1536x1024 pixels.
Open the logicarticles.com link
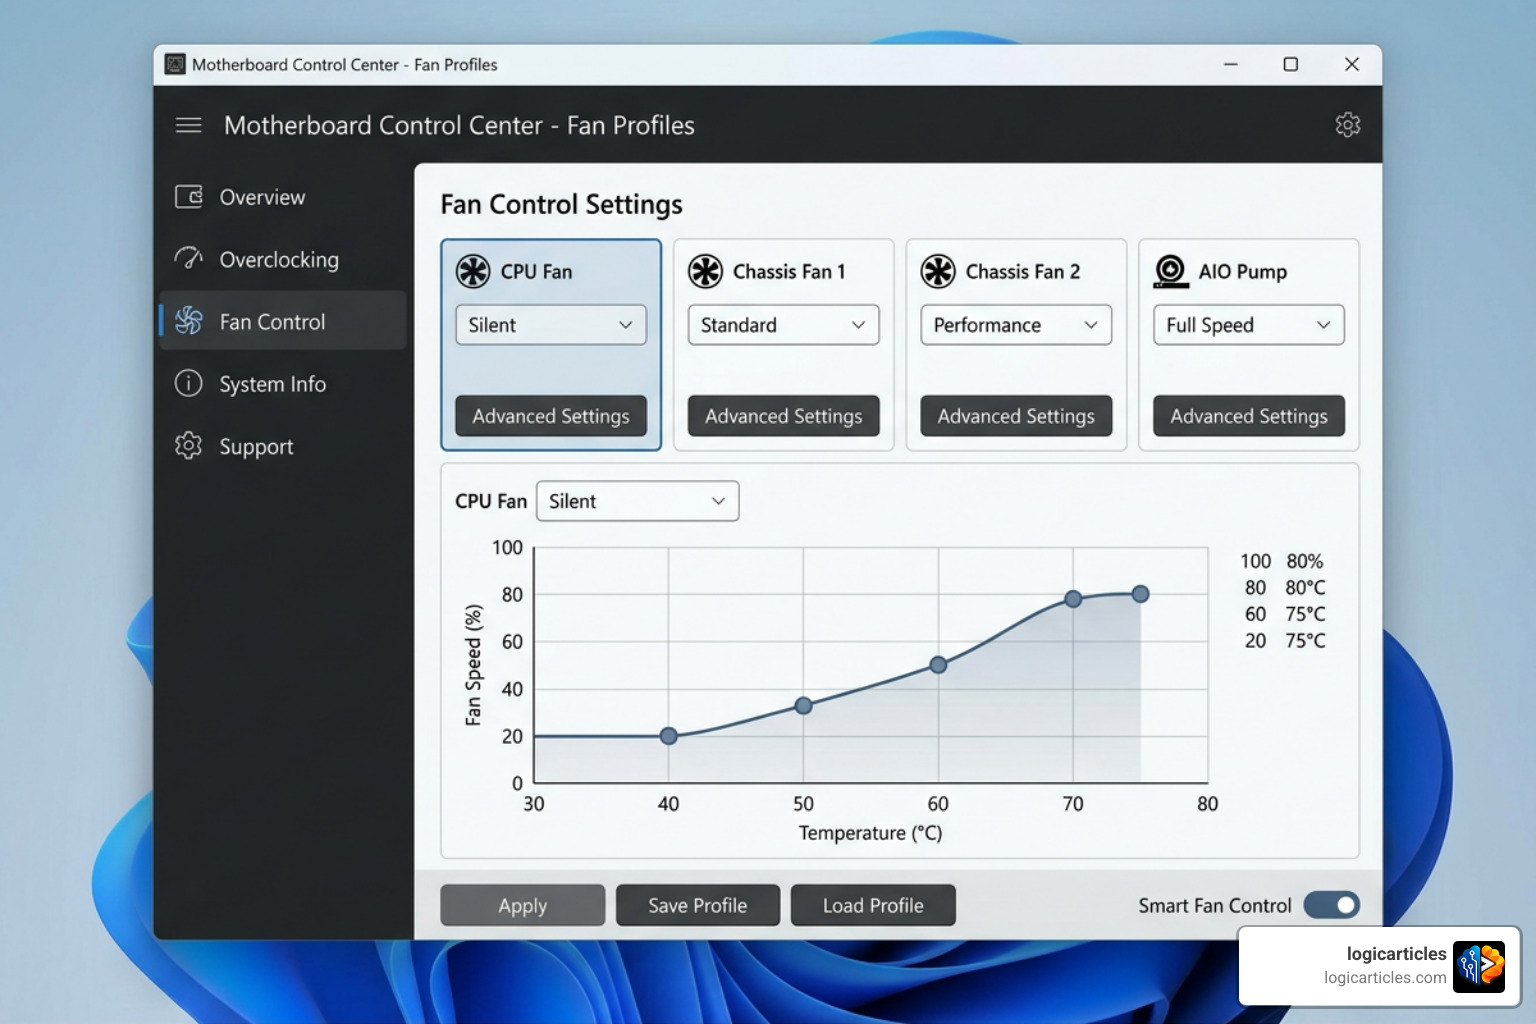click(1385, 978)
